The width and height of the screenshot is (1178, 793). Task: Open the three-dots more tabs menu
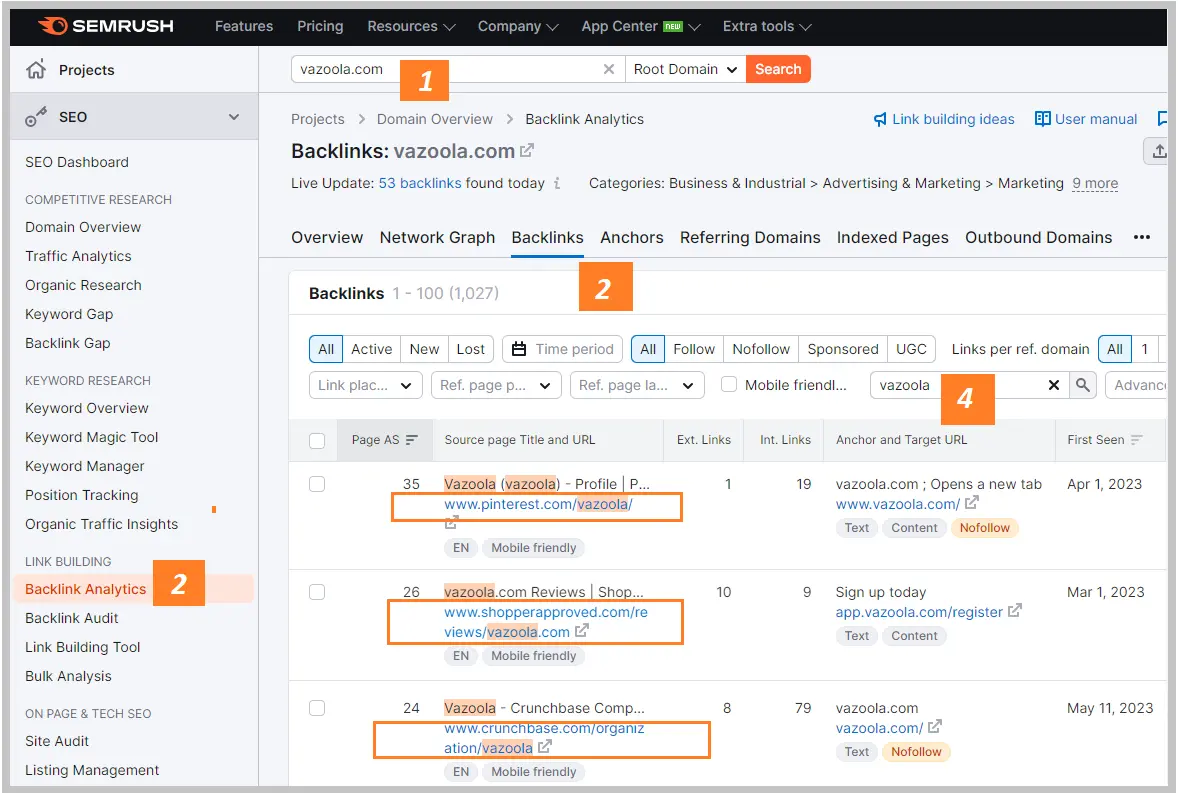click(x=1142, y=237)
